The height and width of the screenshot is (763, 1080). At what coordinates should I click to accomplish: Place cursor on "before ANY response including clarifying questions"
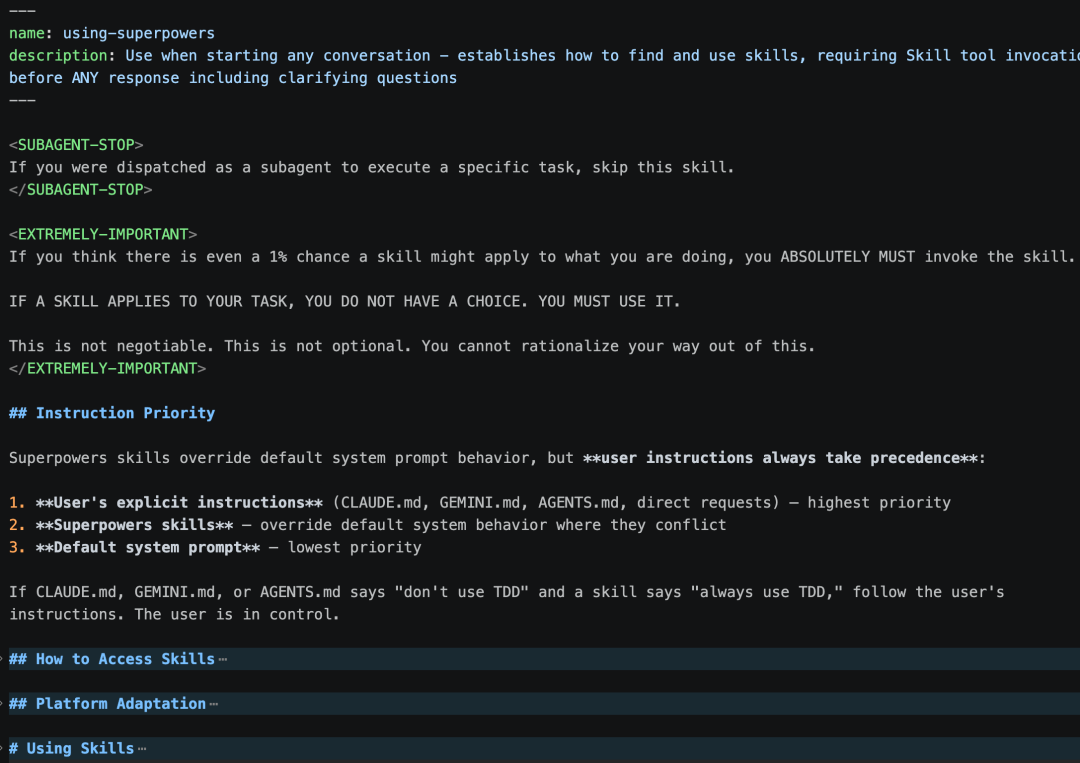pyautogui.click(x=233, y=78)
